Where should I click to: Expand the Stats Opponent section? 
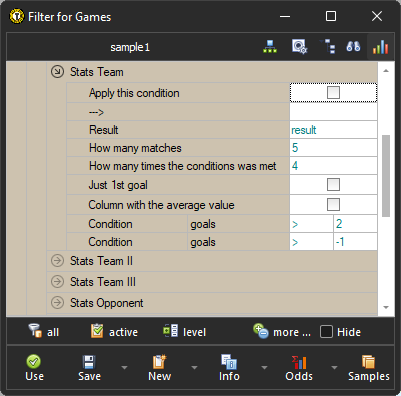pos(57,303)
